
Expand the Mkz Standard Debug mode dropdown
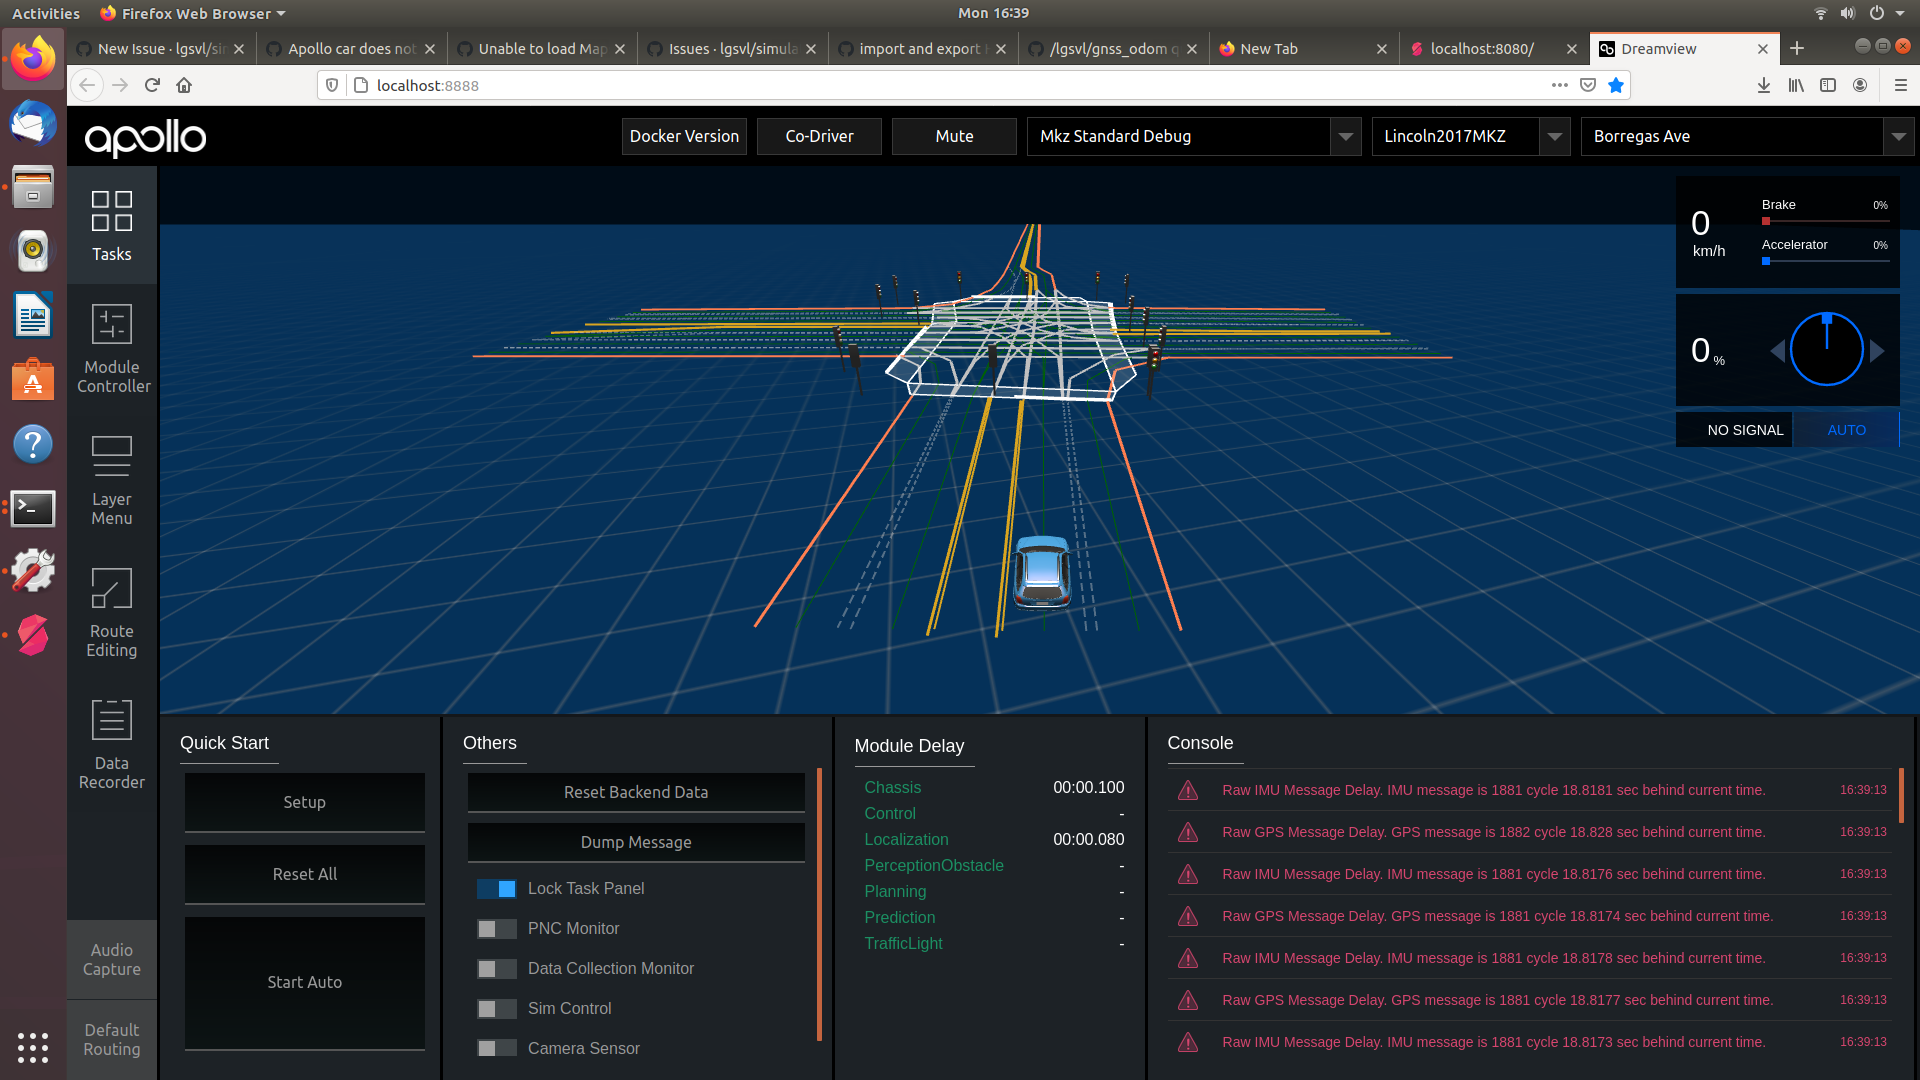1346,136
